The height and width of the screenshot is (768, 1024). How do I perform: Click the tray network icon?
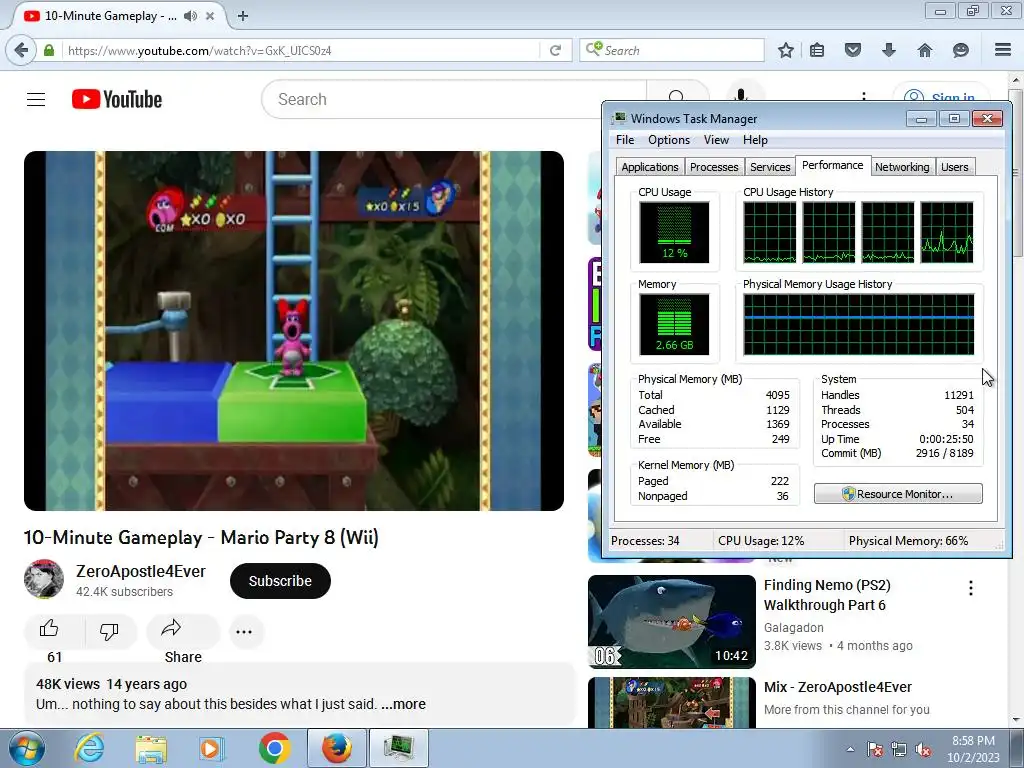click(899, 750)
